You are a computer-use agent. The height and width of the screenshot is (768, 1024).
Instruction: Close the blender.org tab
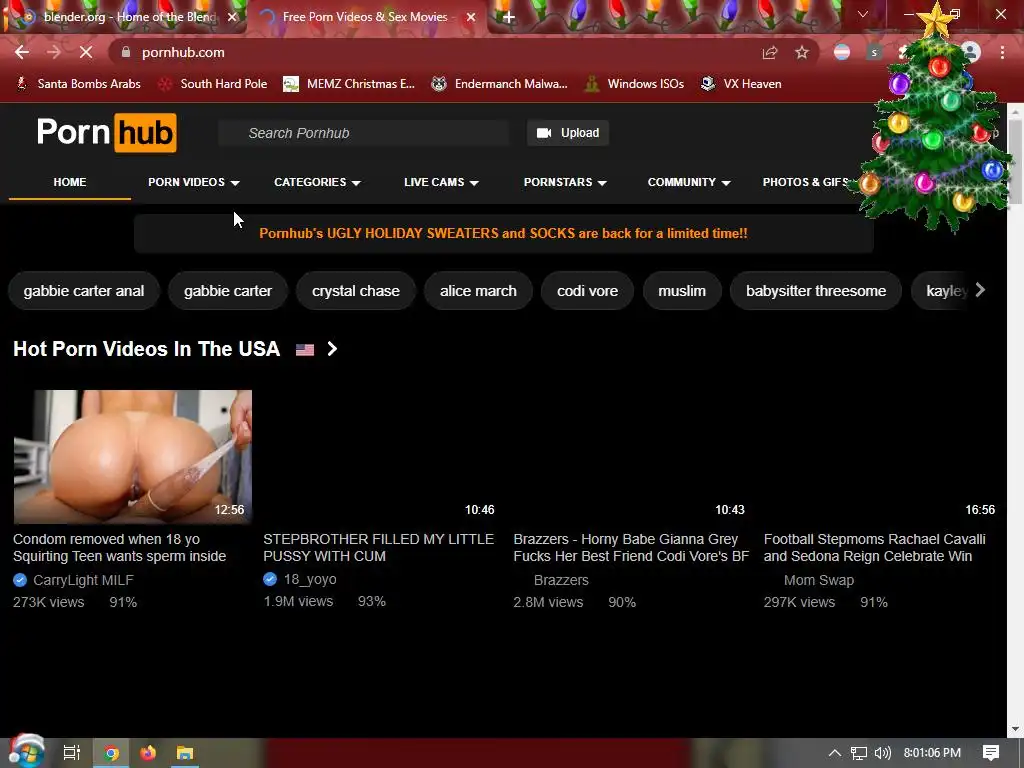point(232,17)
